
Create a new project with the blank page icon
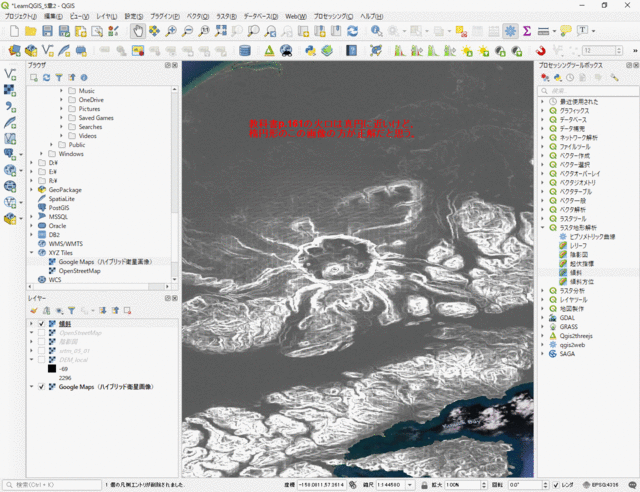click(14, 31)
